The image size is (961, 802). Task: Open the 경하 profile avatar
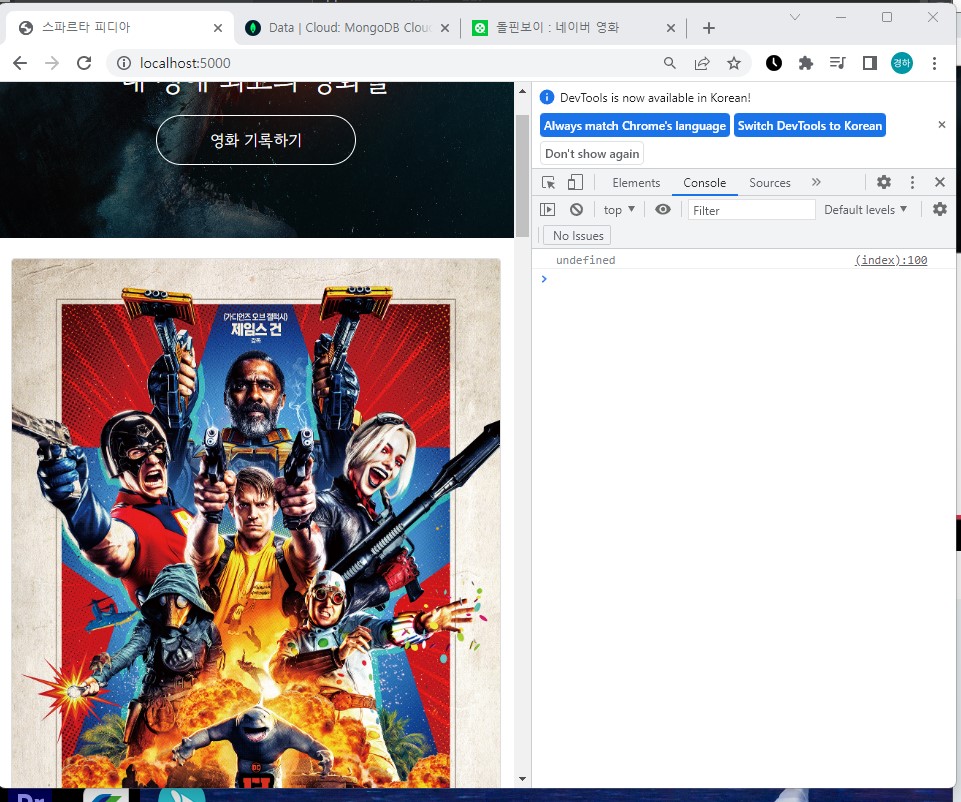tap(902, 62)
